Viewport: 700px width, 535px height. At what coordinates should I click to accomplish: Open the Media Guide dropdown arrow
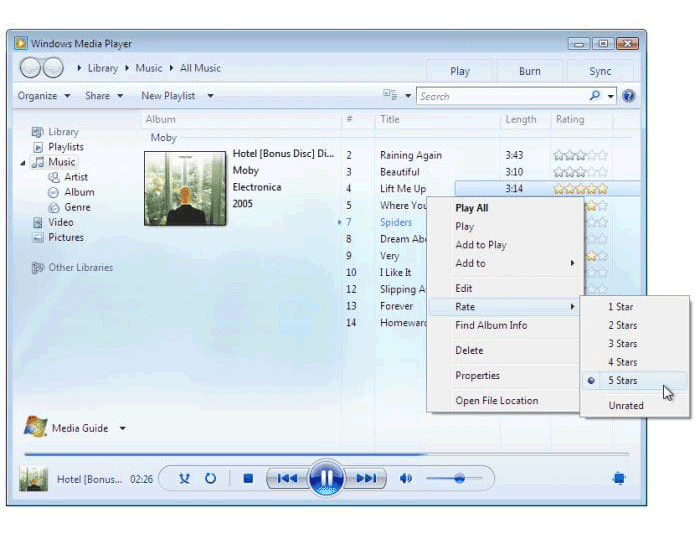click(122, 428)
